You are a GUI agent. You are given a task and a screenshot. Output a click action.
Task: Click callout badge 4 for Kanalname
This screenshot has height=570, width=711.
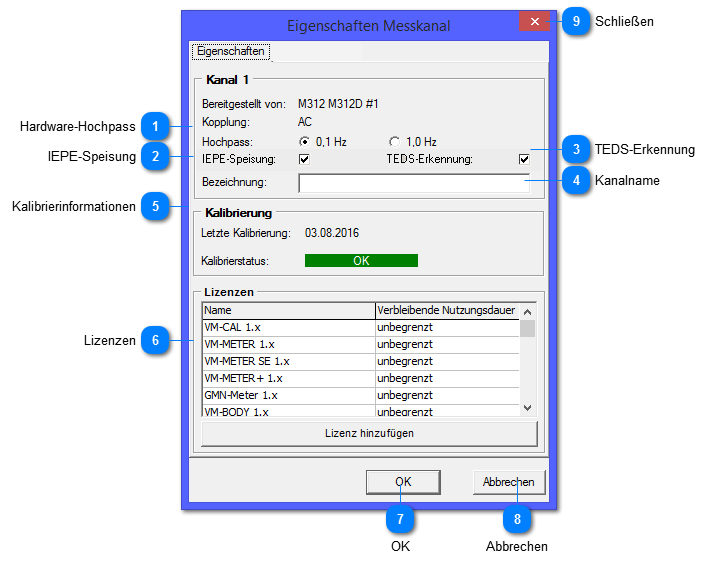574,180
